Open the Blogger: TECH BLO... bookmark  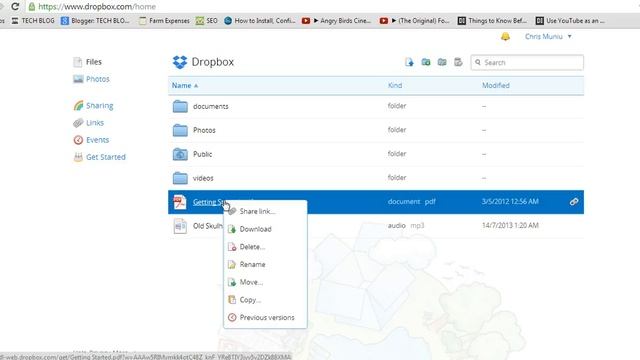pyautogui.click(x=95, y=20)
